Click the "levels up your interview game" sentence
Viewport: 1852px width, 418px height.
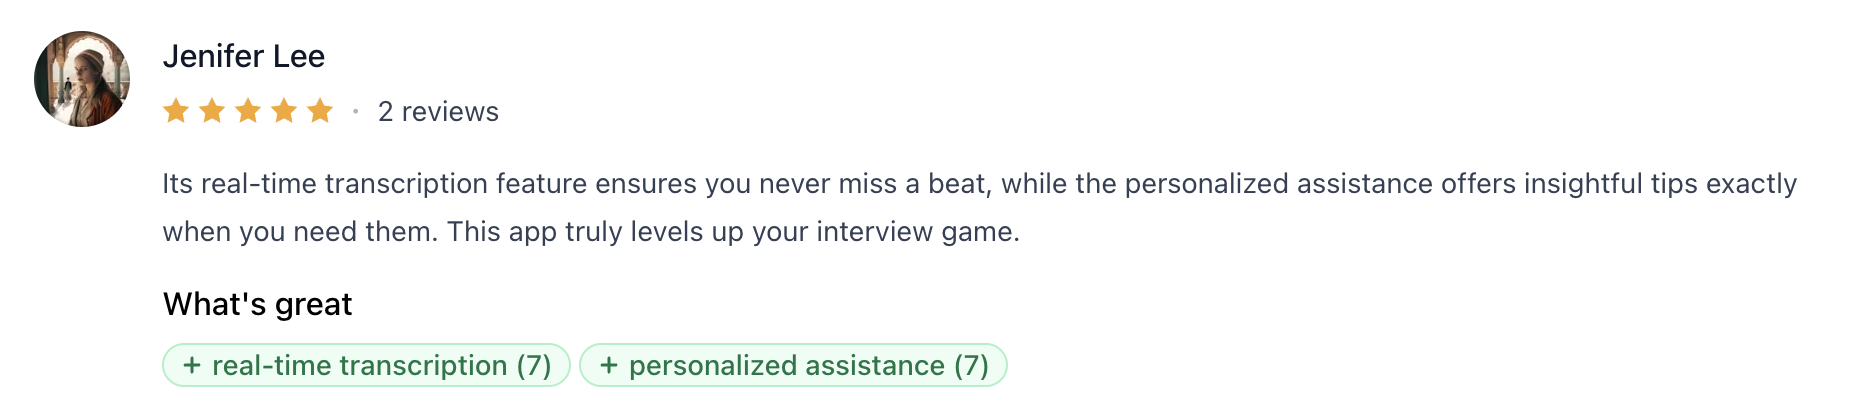pyautogui.click(x=733, y=232)
